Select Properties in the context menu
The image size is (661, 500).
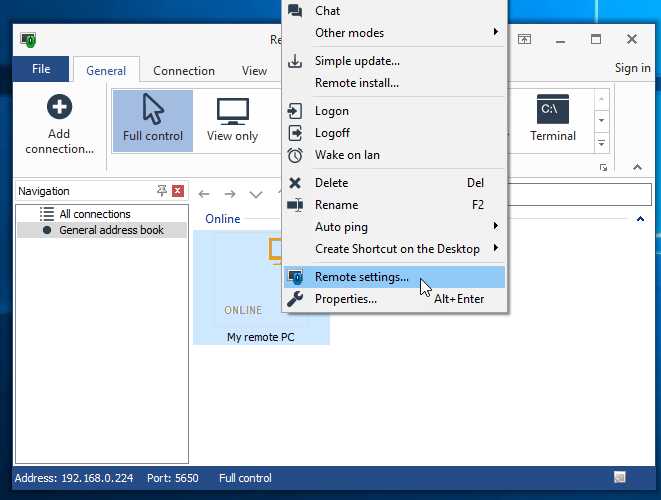pos(346,299)
